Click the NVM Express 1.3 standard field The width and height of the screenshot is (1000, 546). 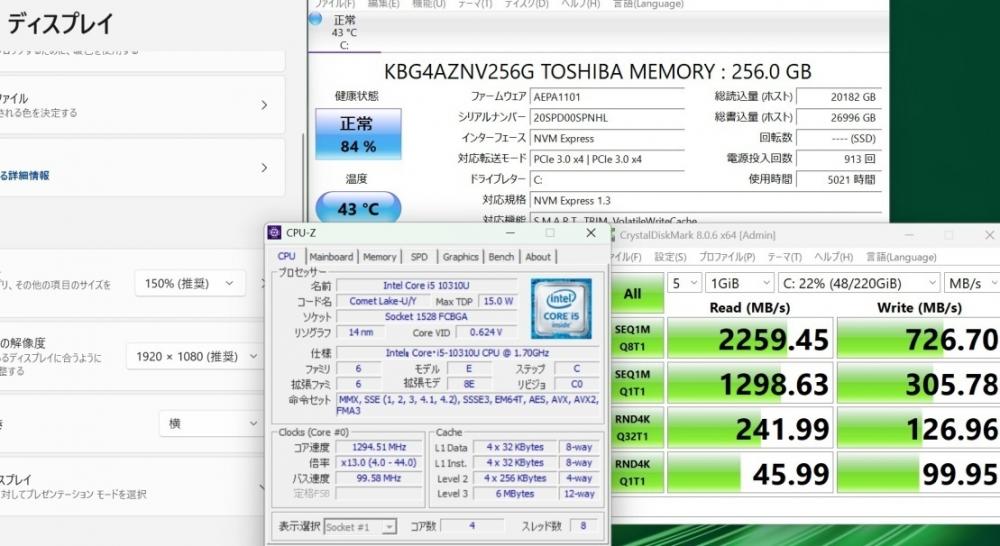705,200
